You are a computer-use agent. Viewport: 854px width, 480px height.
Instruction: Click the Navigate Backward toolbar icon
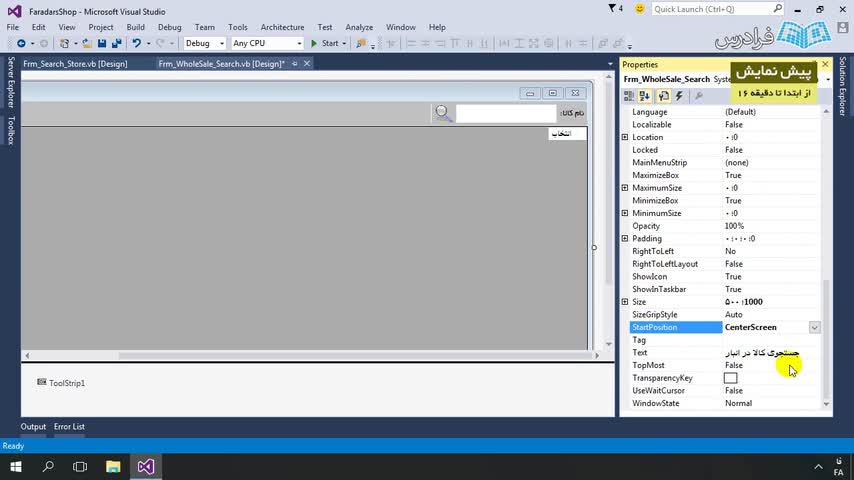click(21, 44)
